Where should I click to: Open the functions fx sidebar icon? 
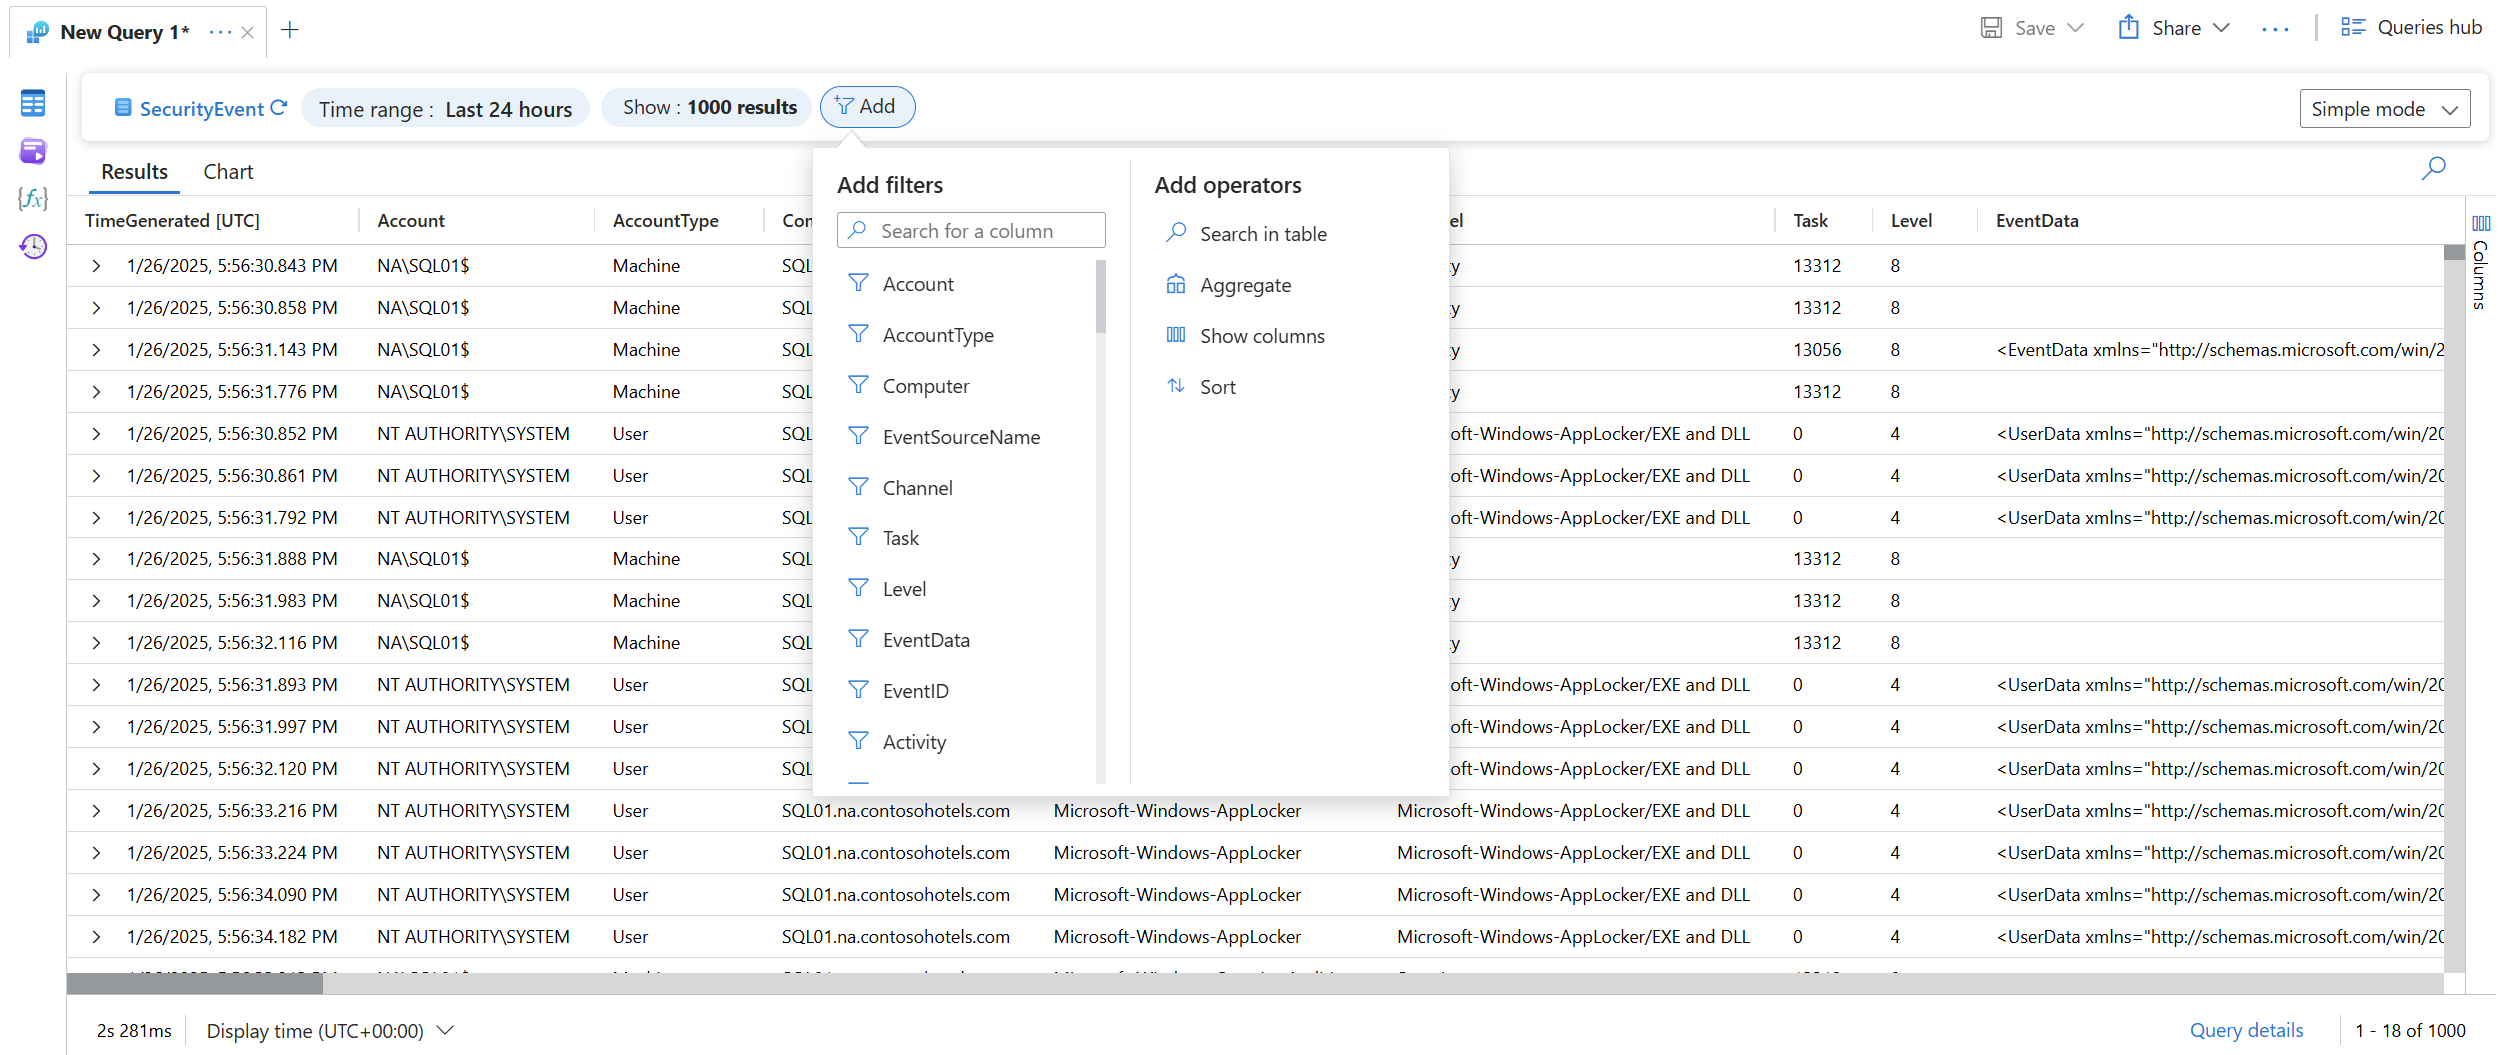point(33,198)
